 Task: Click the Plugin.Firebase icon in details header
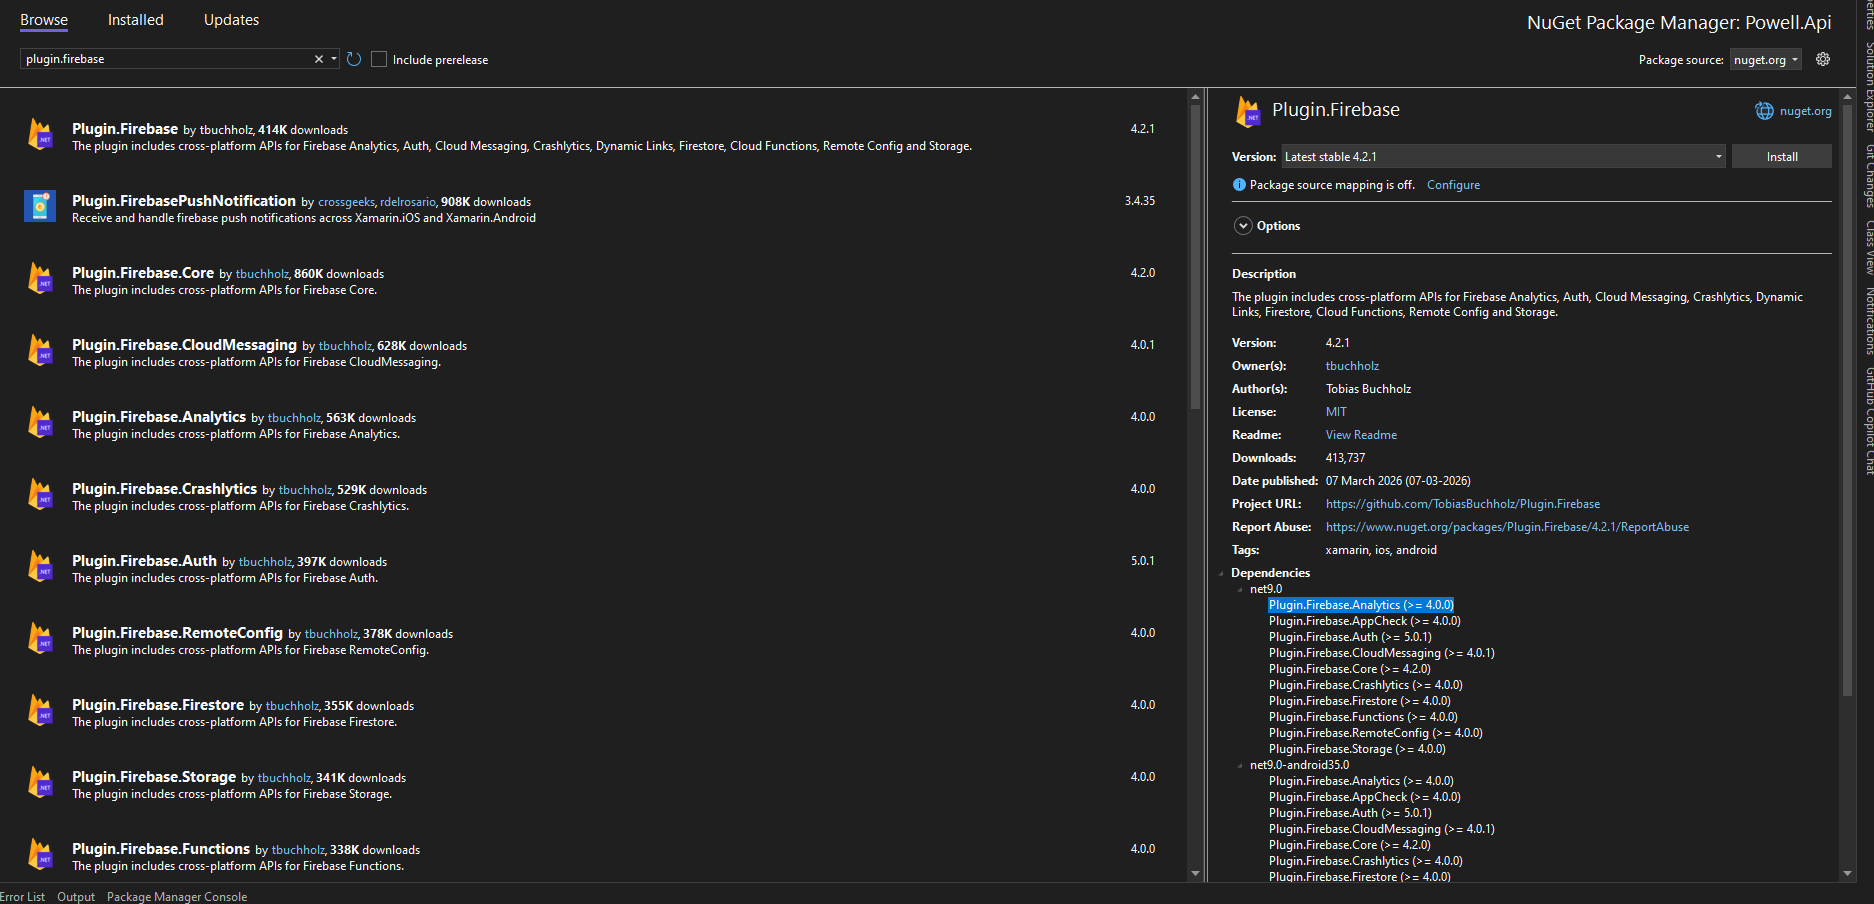[x=1248, y=112]
